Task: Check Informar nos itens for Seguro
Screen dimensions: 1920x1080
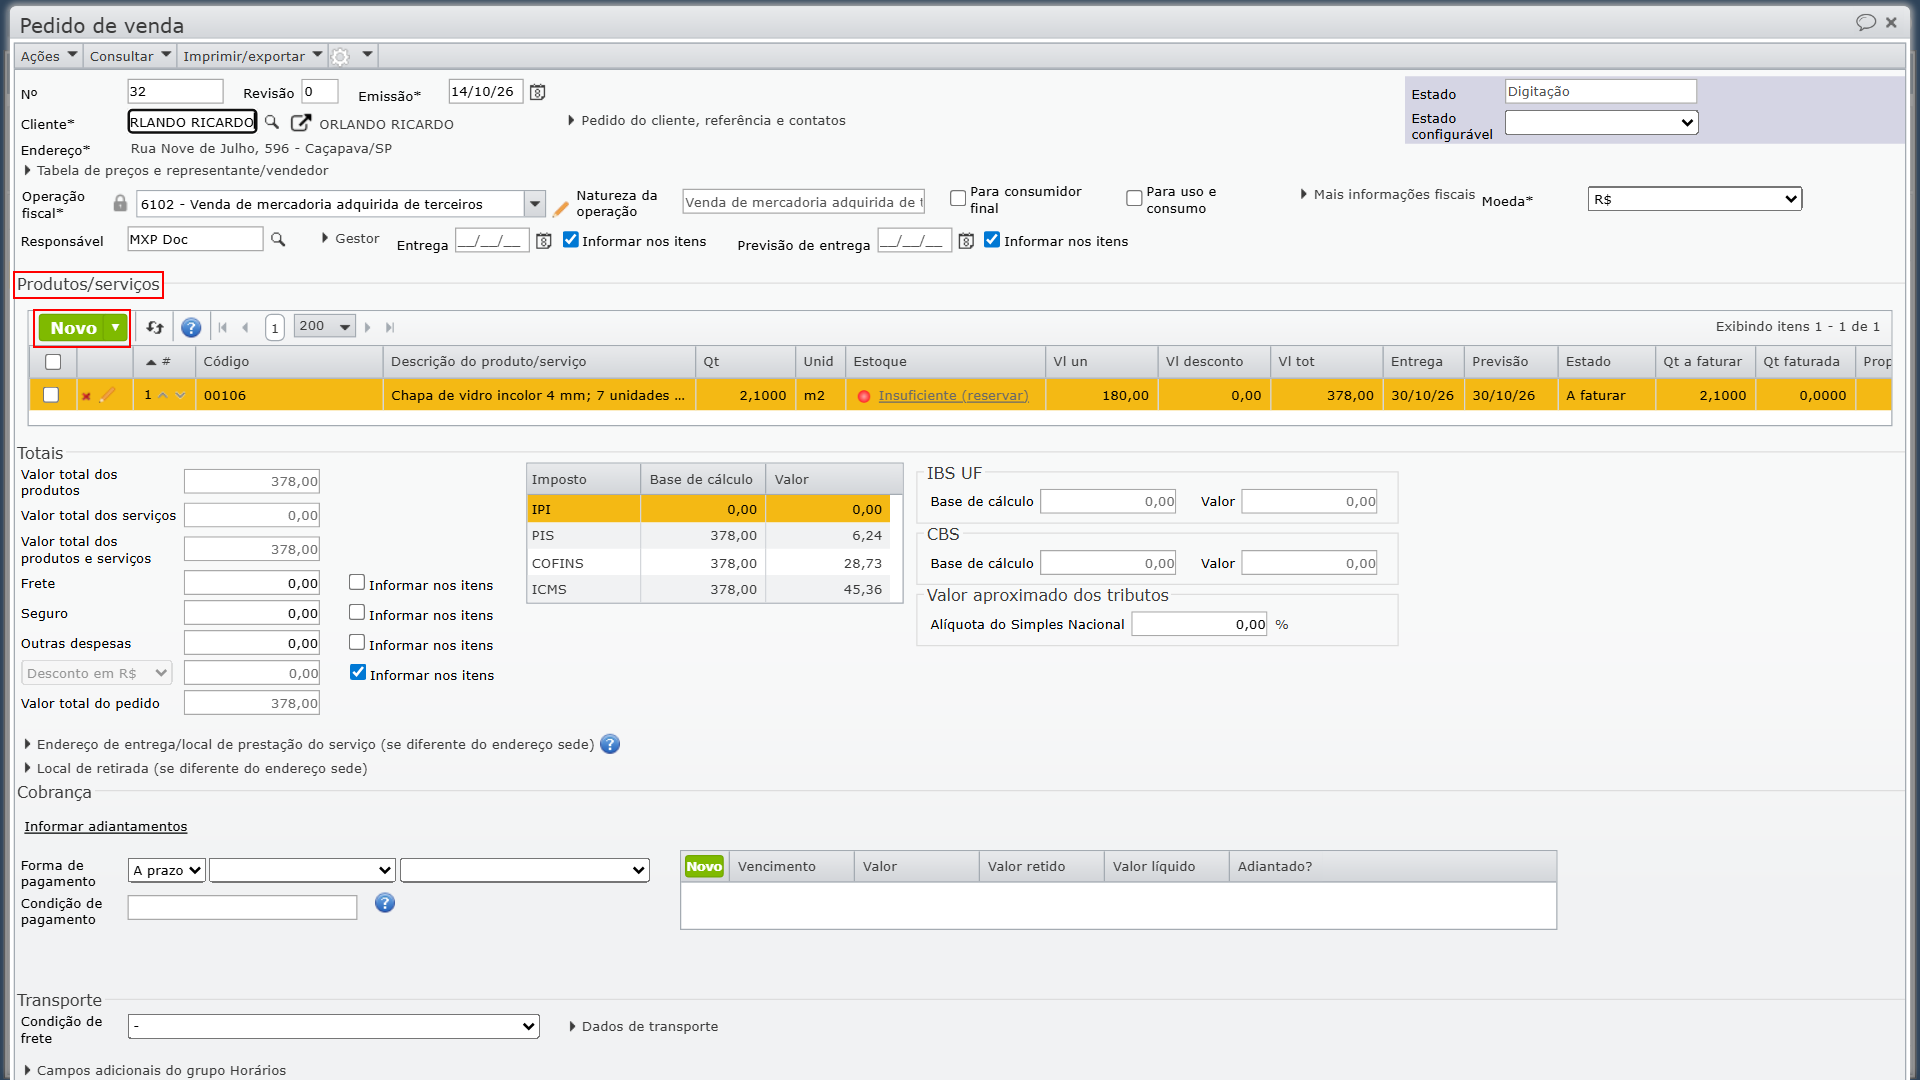Action: point(357,613)
